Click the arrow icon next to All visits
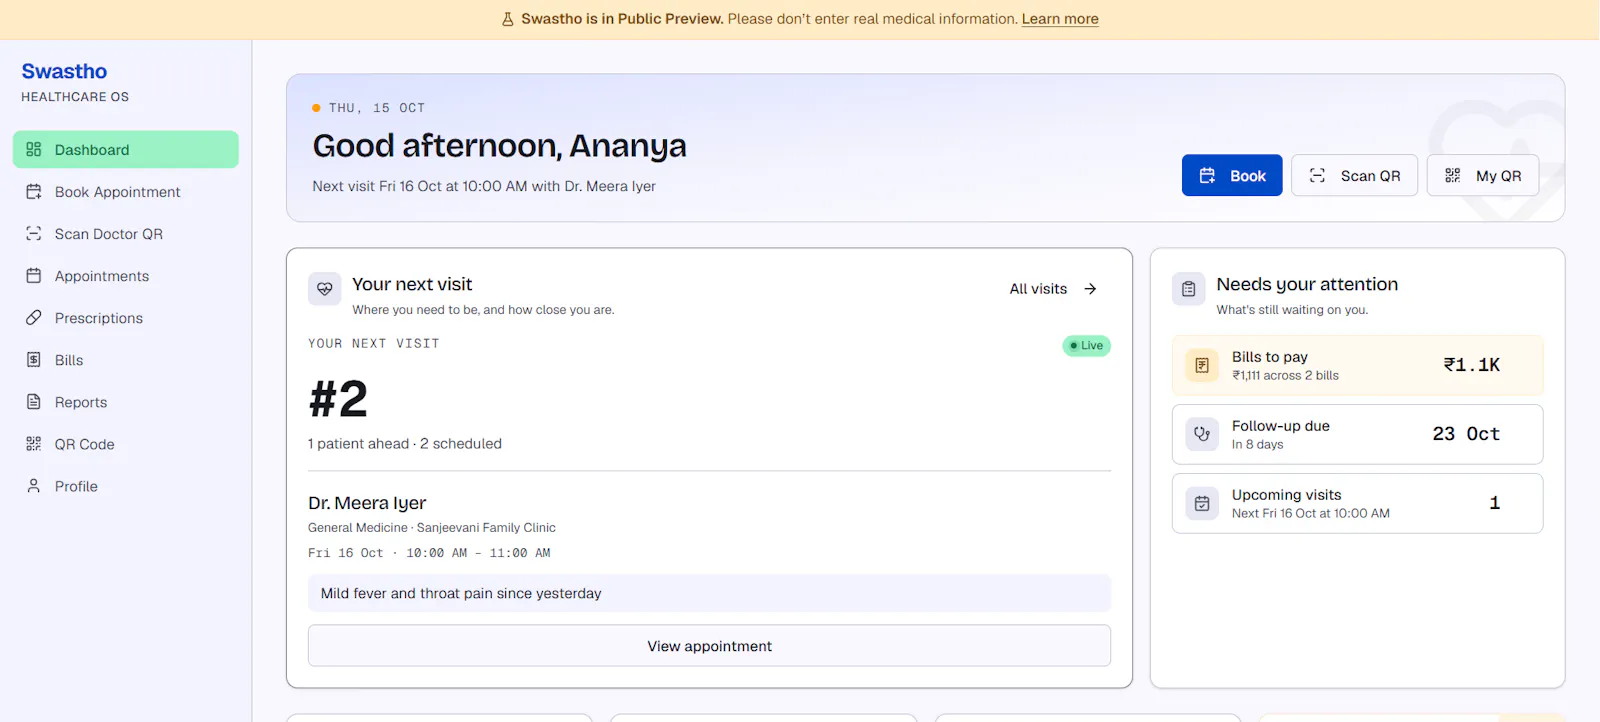The height and width of the screenshot is (722, 1600). (1091, 289)
